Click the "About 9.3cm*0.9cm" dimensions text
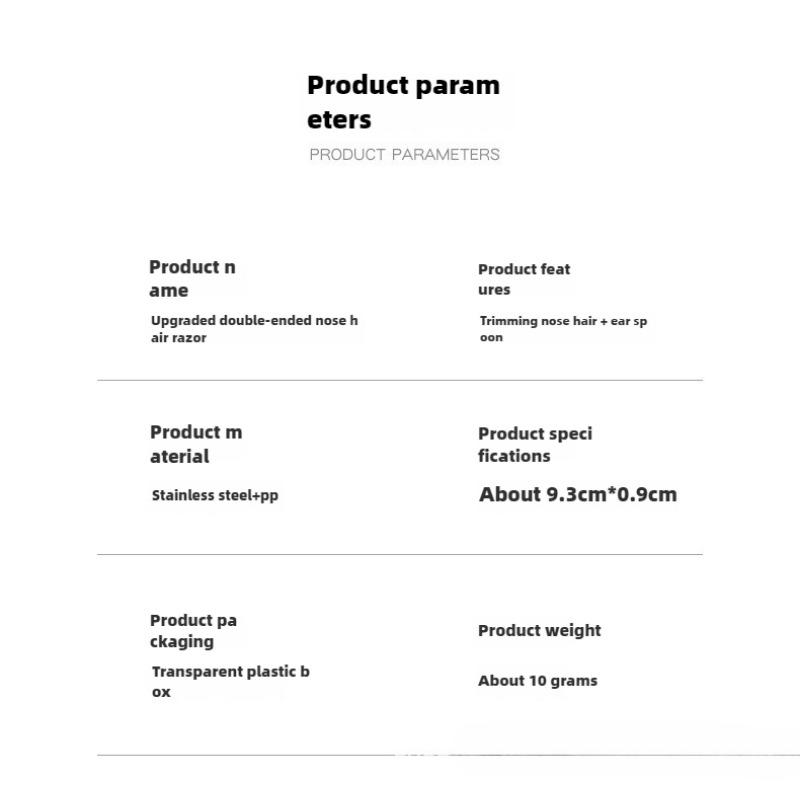Image resolution: width=800 pixels, height=800 pixels. [578, 494]
